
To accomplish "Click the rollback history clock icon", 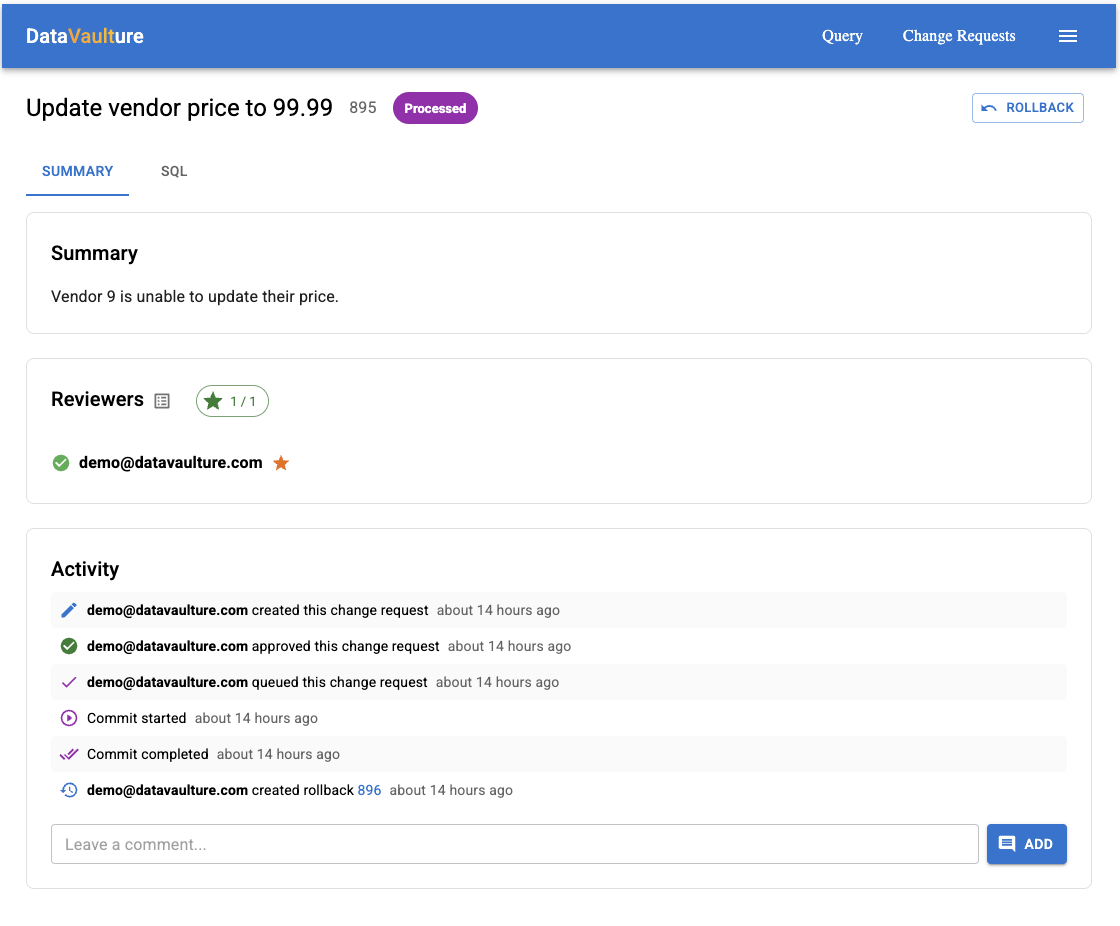I will 68,790.
